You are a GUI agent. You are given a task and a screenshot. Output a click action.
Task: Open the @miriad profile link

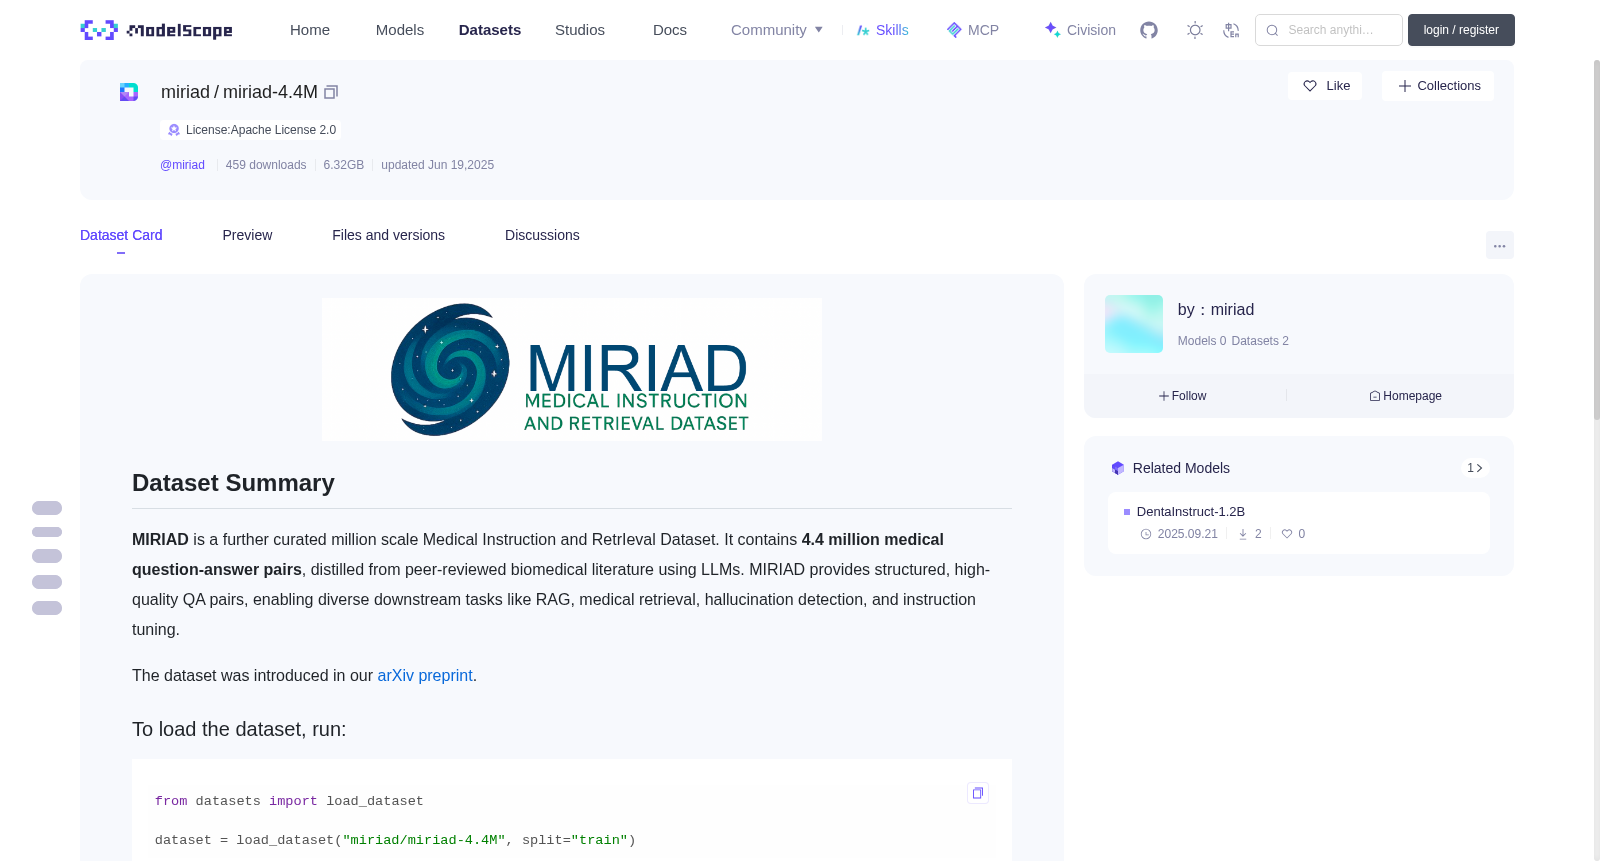click(182, 165)
